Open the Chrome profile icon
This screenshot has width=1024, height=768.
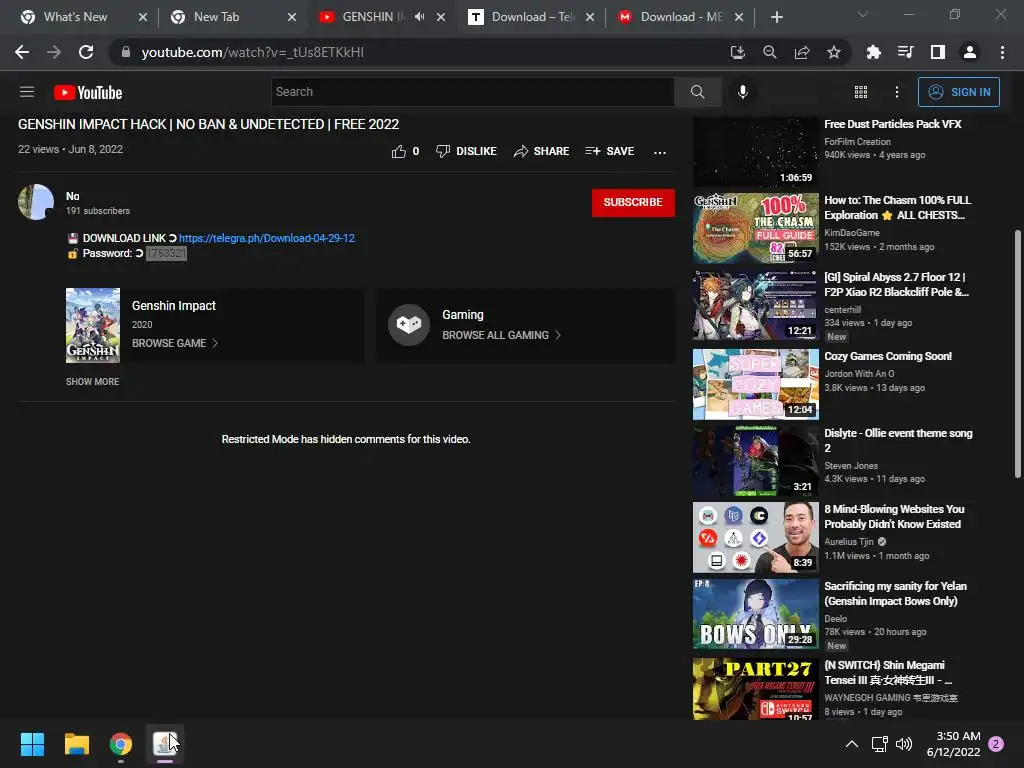969,52
